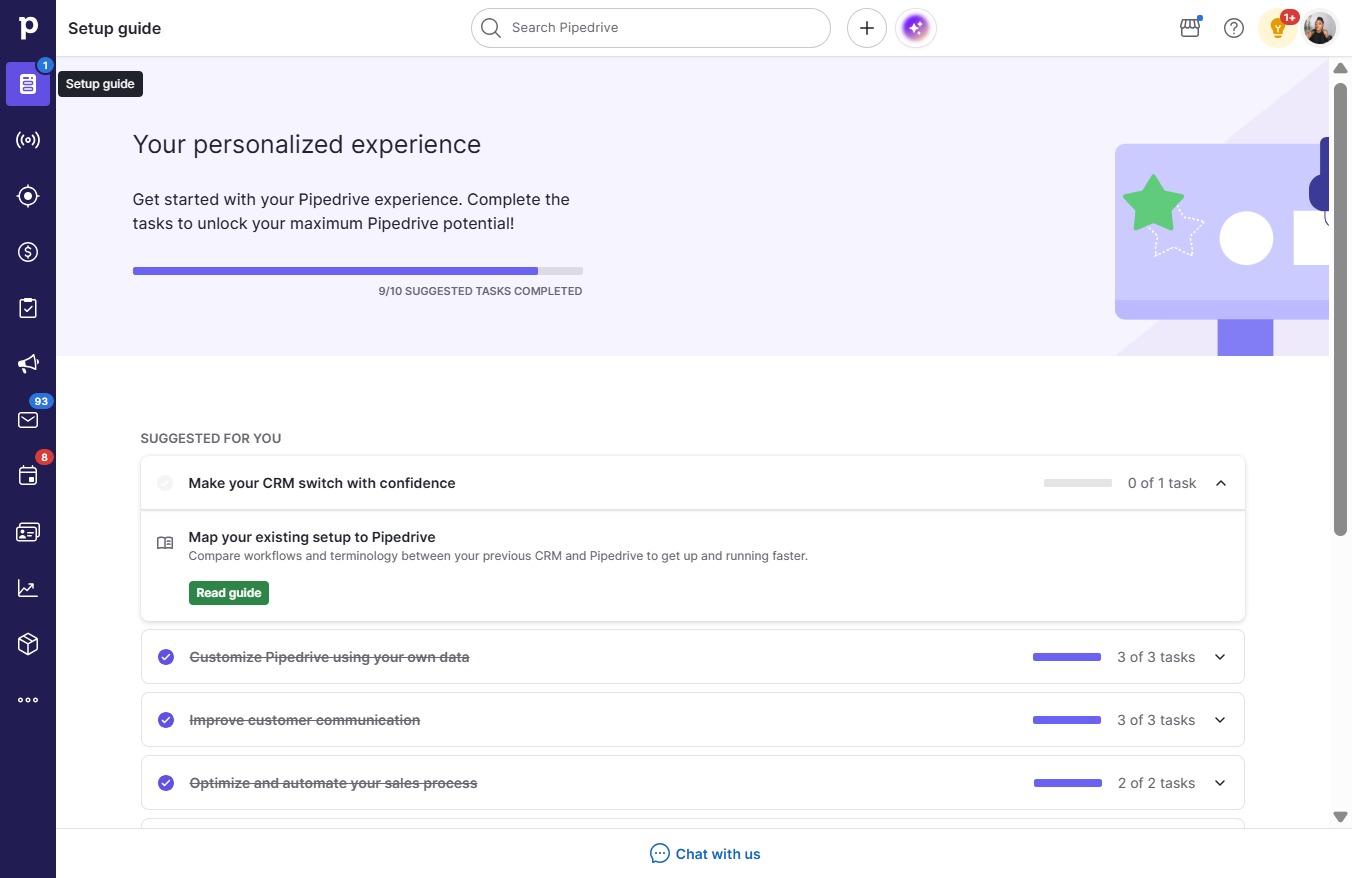Open the AI assistant sparkle button

coord(916,28)
